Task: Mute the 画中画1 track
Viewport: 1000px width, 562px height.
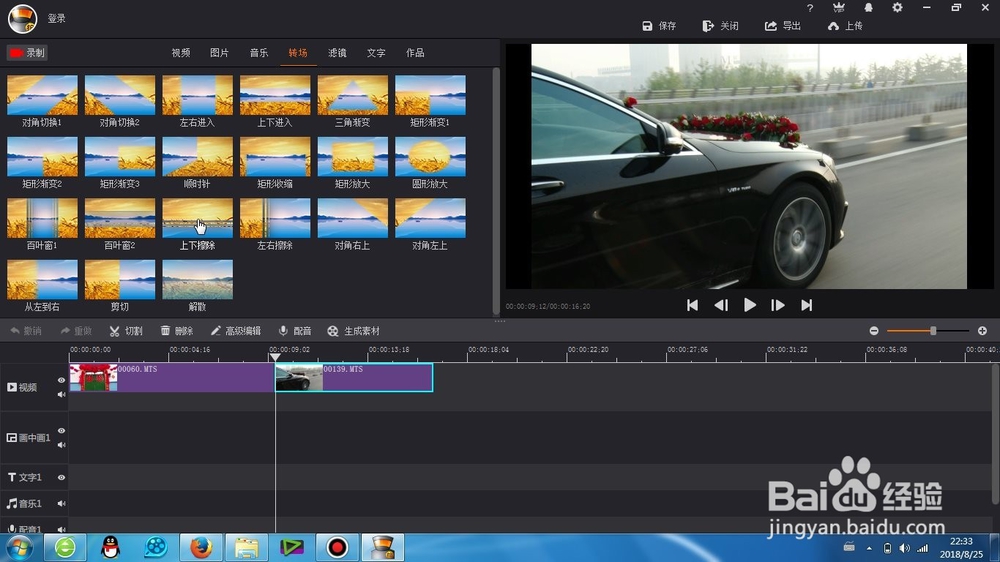Action: 61,445
